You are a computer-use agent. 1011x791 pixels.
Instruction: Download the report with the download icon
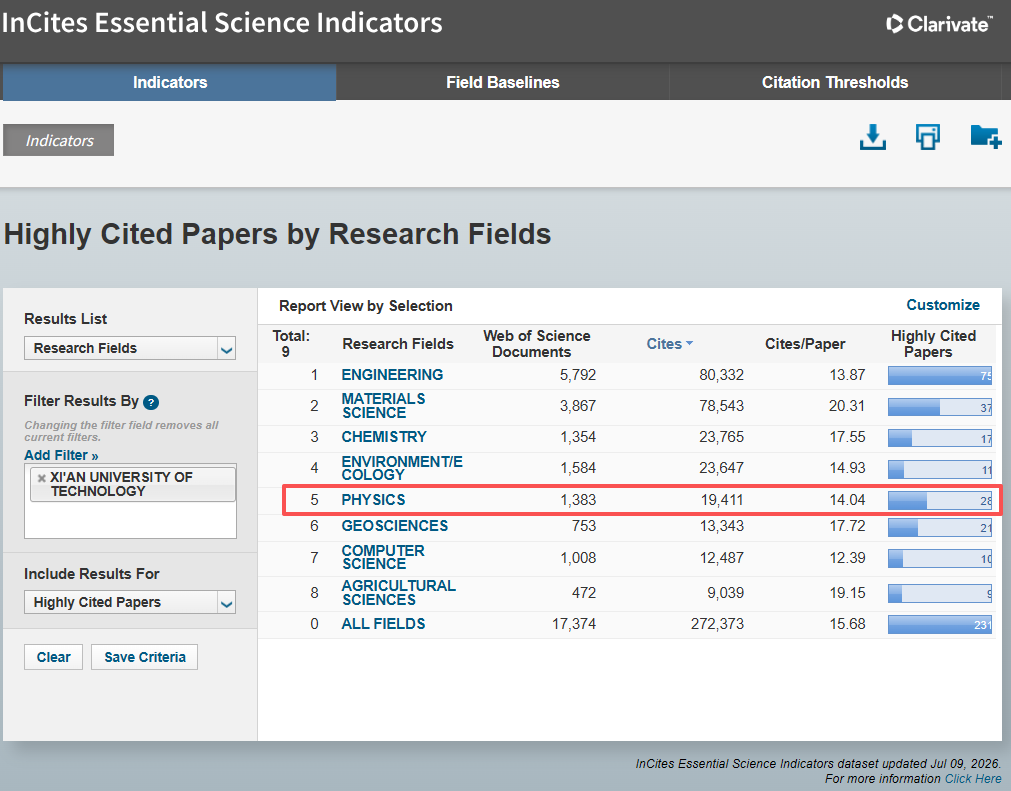(x=872, y=137)
